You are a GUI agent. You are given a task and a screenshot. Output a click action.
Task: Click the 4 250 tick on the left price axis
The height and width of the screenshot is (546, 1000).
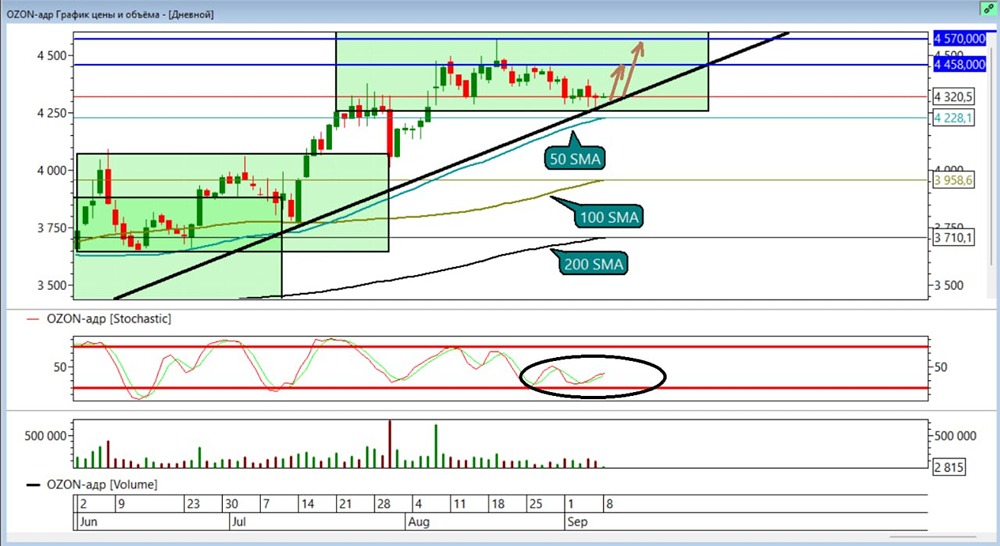pos(51,113)
